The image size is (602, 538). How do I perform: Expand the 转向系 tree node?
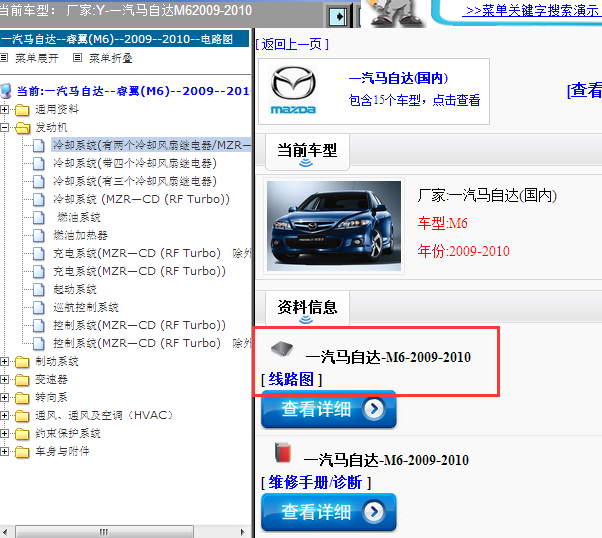click(x=4, y=398)
